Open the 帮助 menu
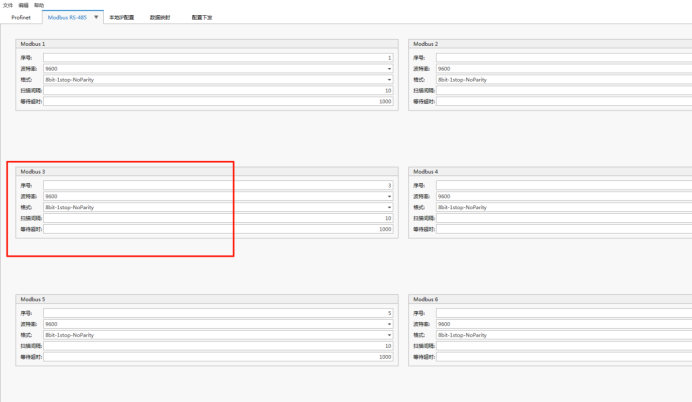Image resolution: width=692 pixels, height=402 pixels. point(39,5)
